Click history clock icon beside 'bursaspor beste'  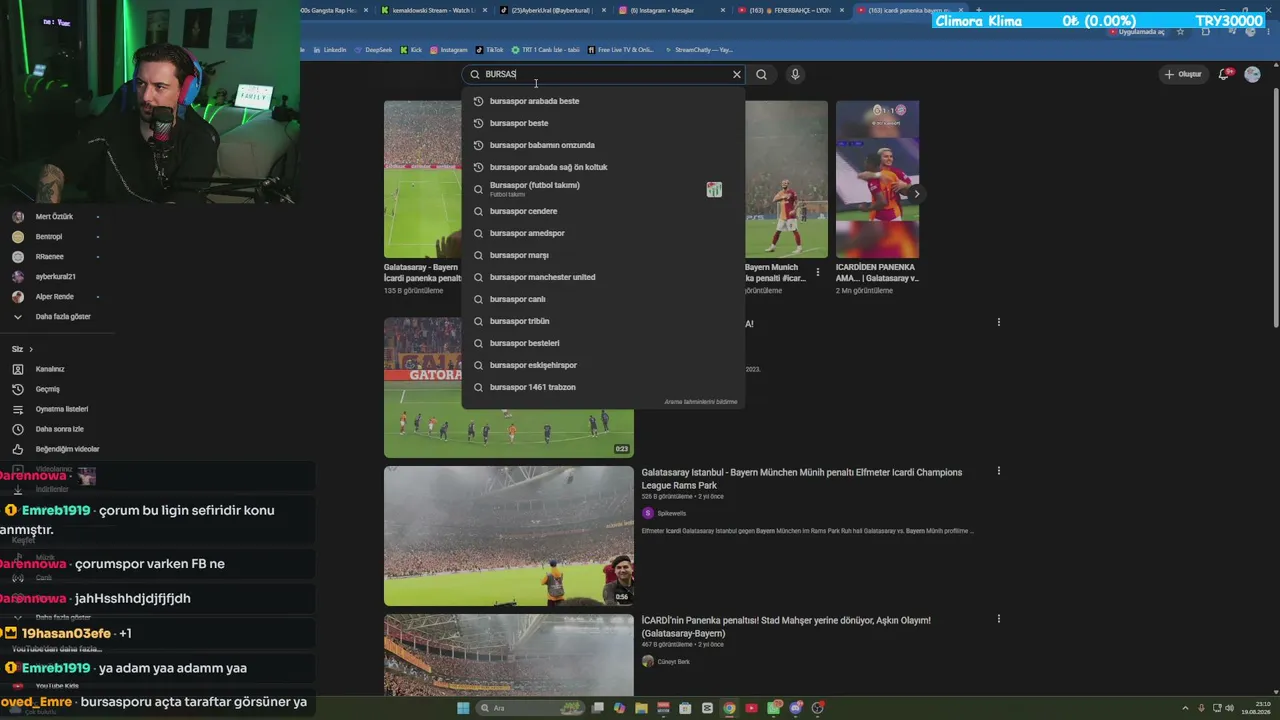[478, 123]
